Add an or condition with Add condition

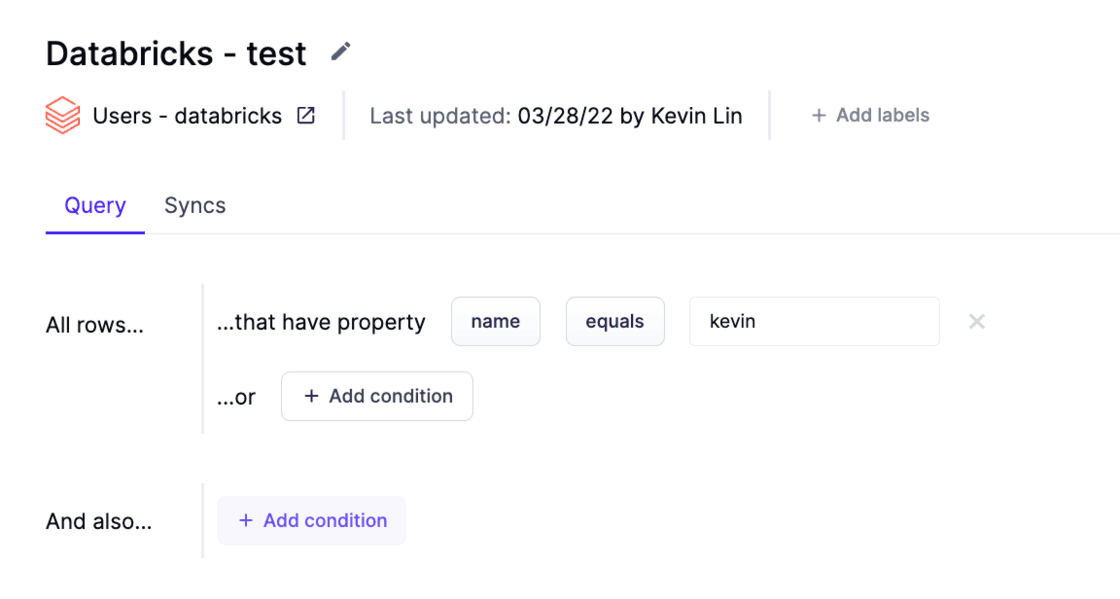click(377, 397)
